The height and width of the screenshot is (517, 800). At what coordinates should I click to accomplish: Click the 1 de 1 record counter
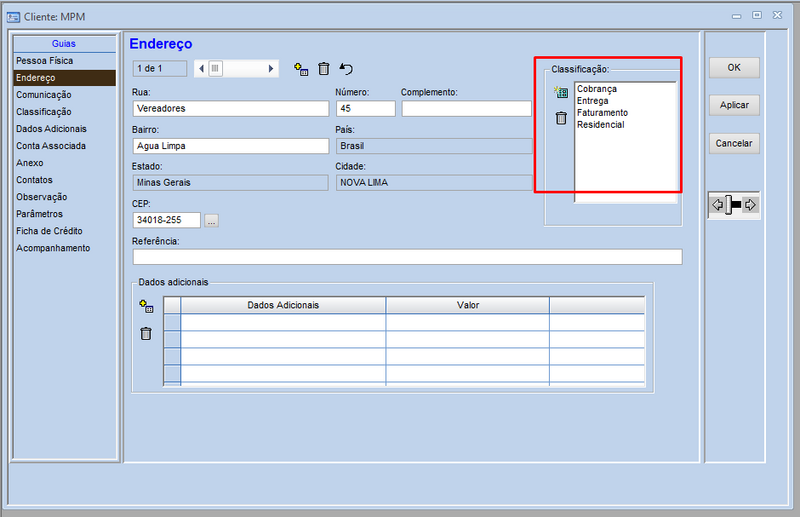[x=160, y=68]
